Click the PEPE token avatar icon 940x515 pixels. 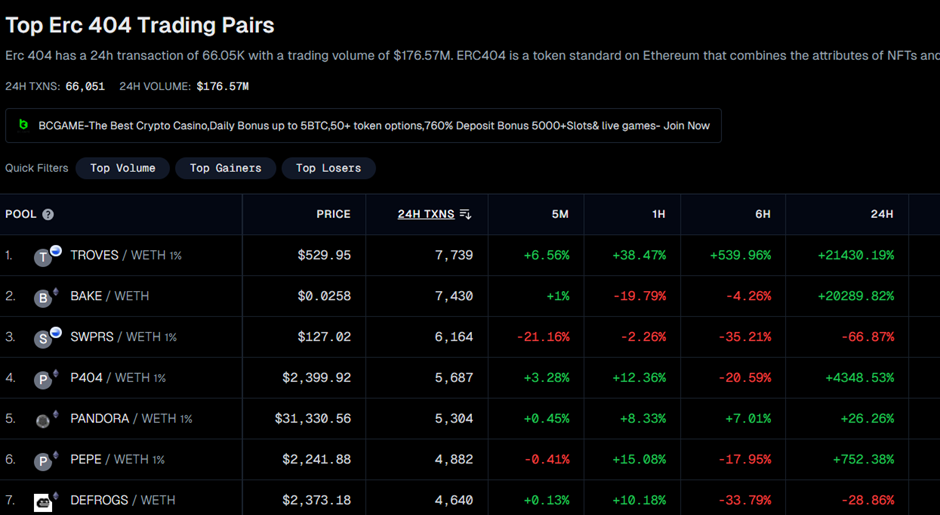click(x=43, y=462)
